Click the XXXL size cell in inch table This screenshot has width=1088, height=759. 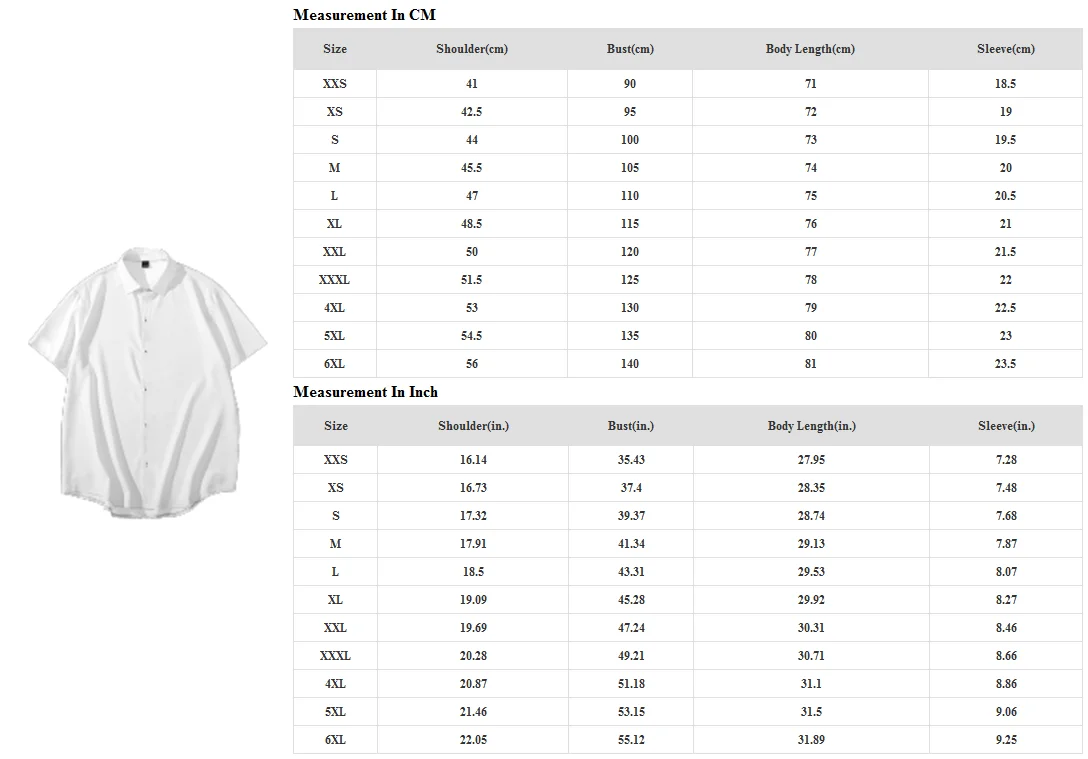[335, 656]
